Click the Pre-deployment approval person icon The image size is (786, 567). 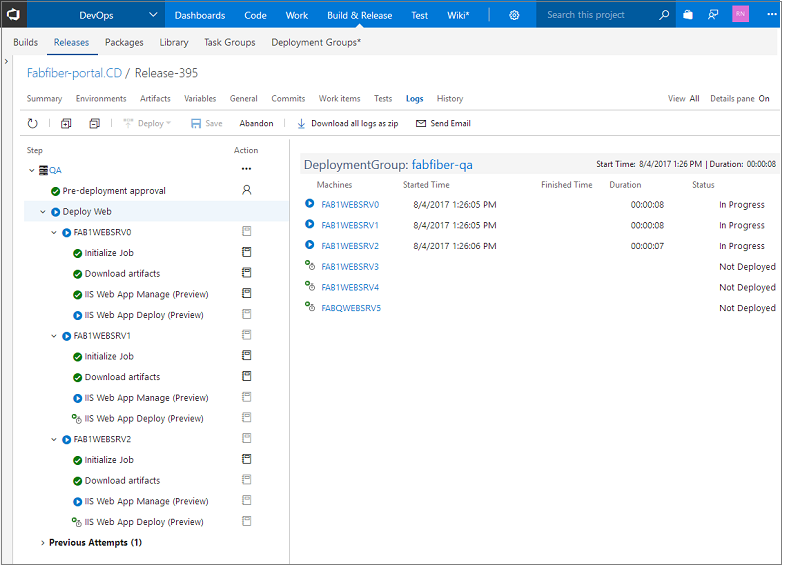coord(246,190)
